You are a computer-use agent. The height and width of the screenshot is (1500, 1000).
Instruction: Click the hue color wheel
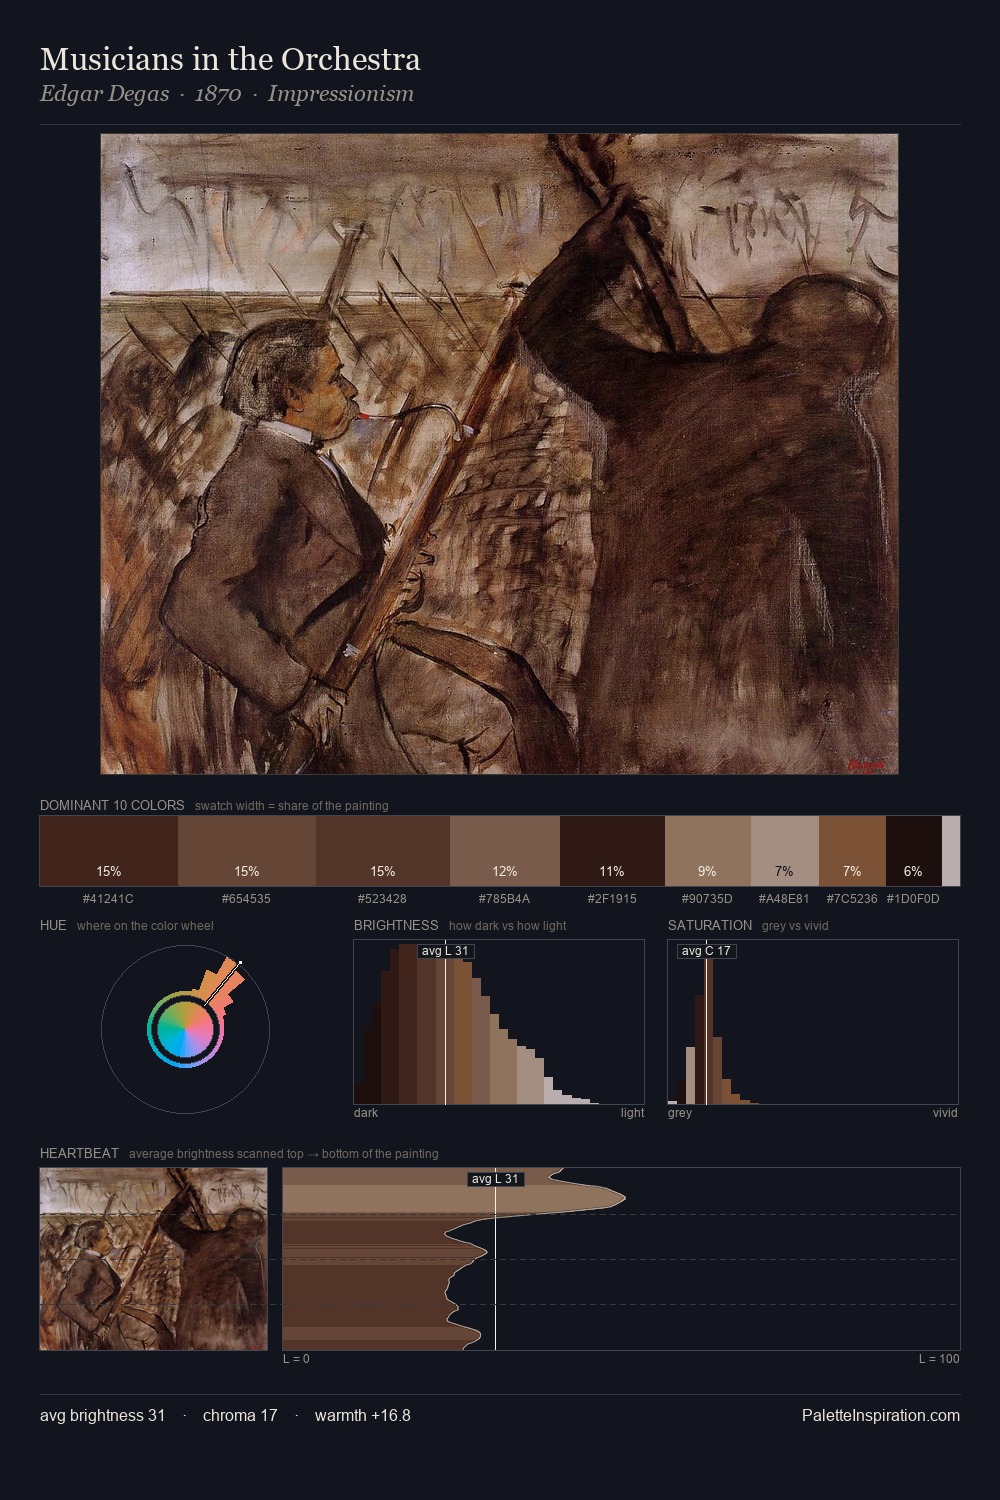coord(185,1029)
